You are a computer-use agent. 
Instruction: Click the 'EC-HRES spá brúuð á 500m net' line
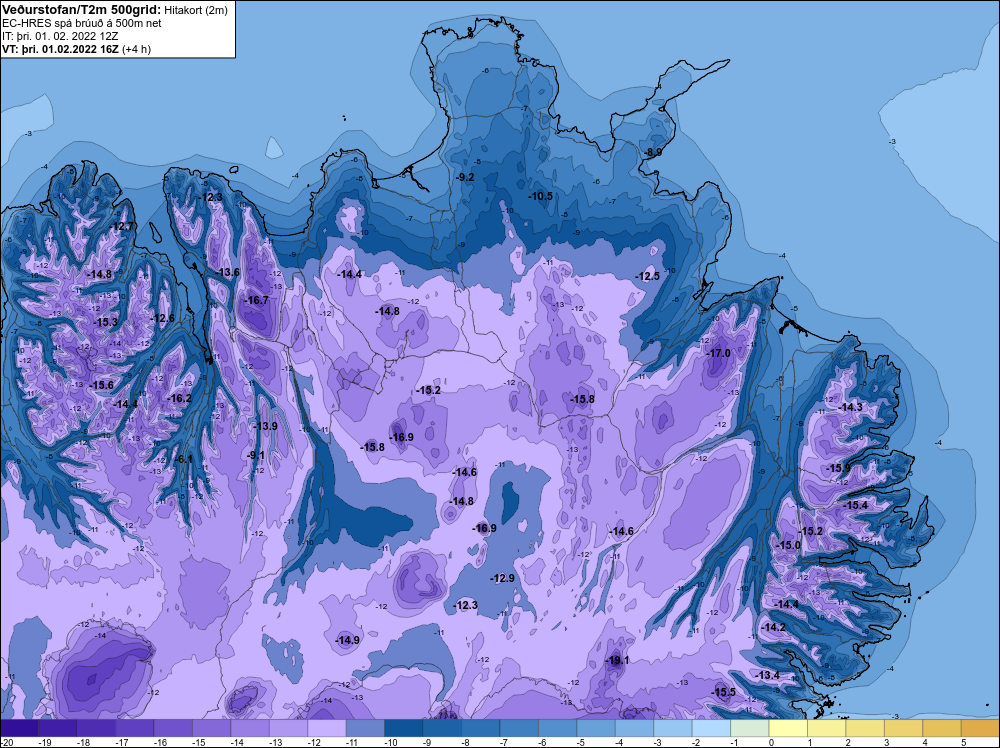pyautogui.click(x=82, y=24)
